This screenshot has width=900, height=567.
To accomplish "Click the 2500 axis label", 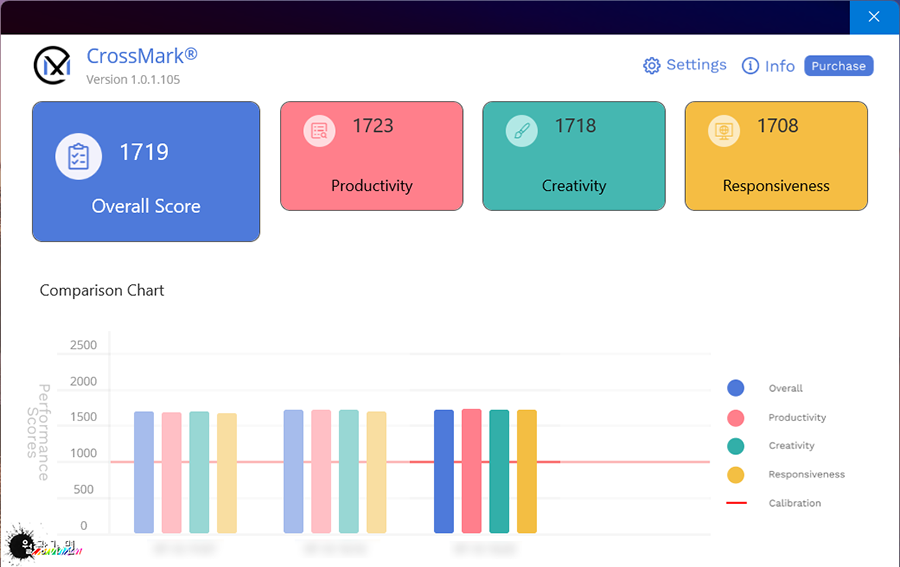I will pos(83,345).
